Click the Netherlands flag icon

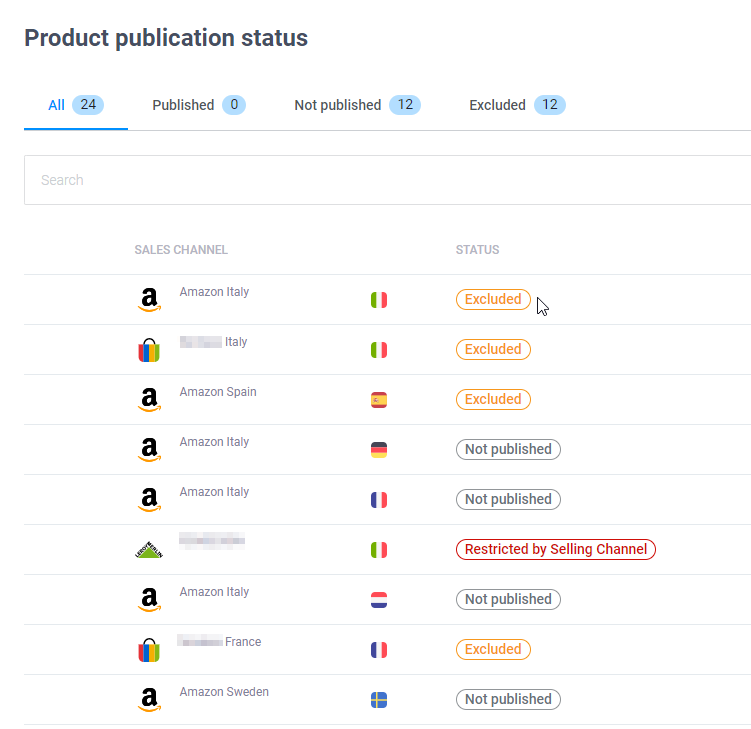[379, 600]
